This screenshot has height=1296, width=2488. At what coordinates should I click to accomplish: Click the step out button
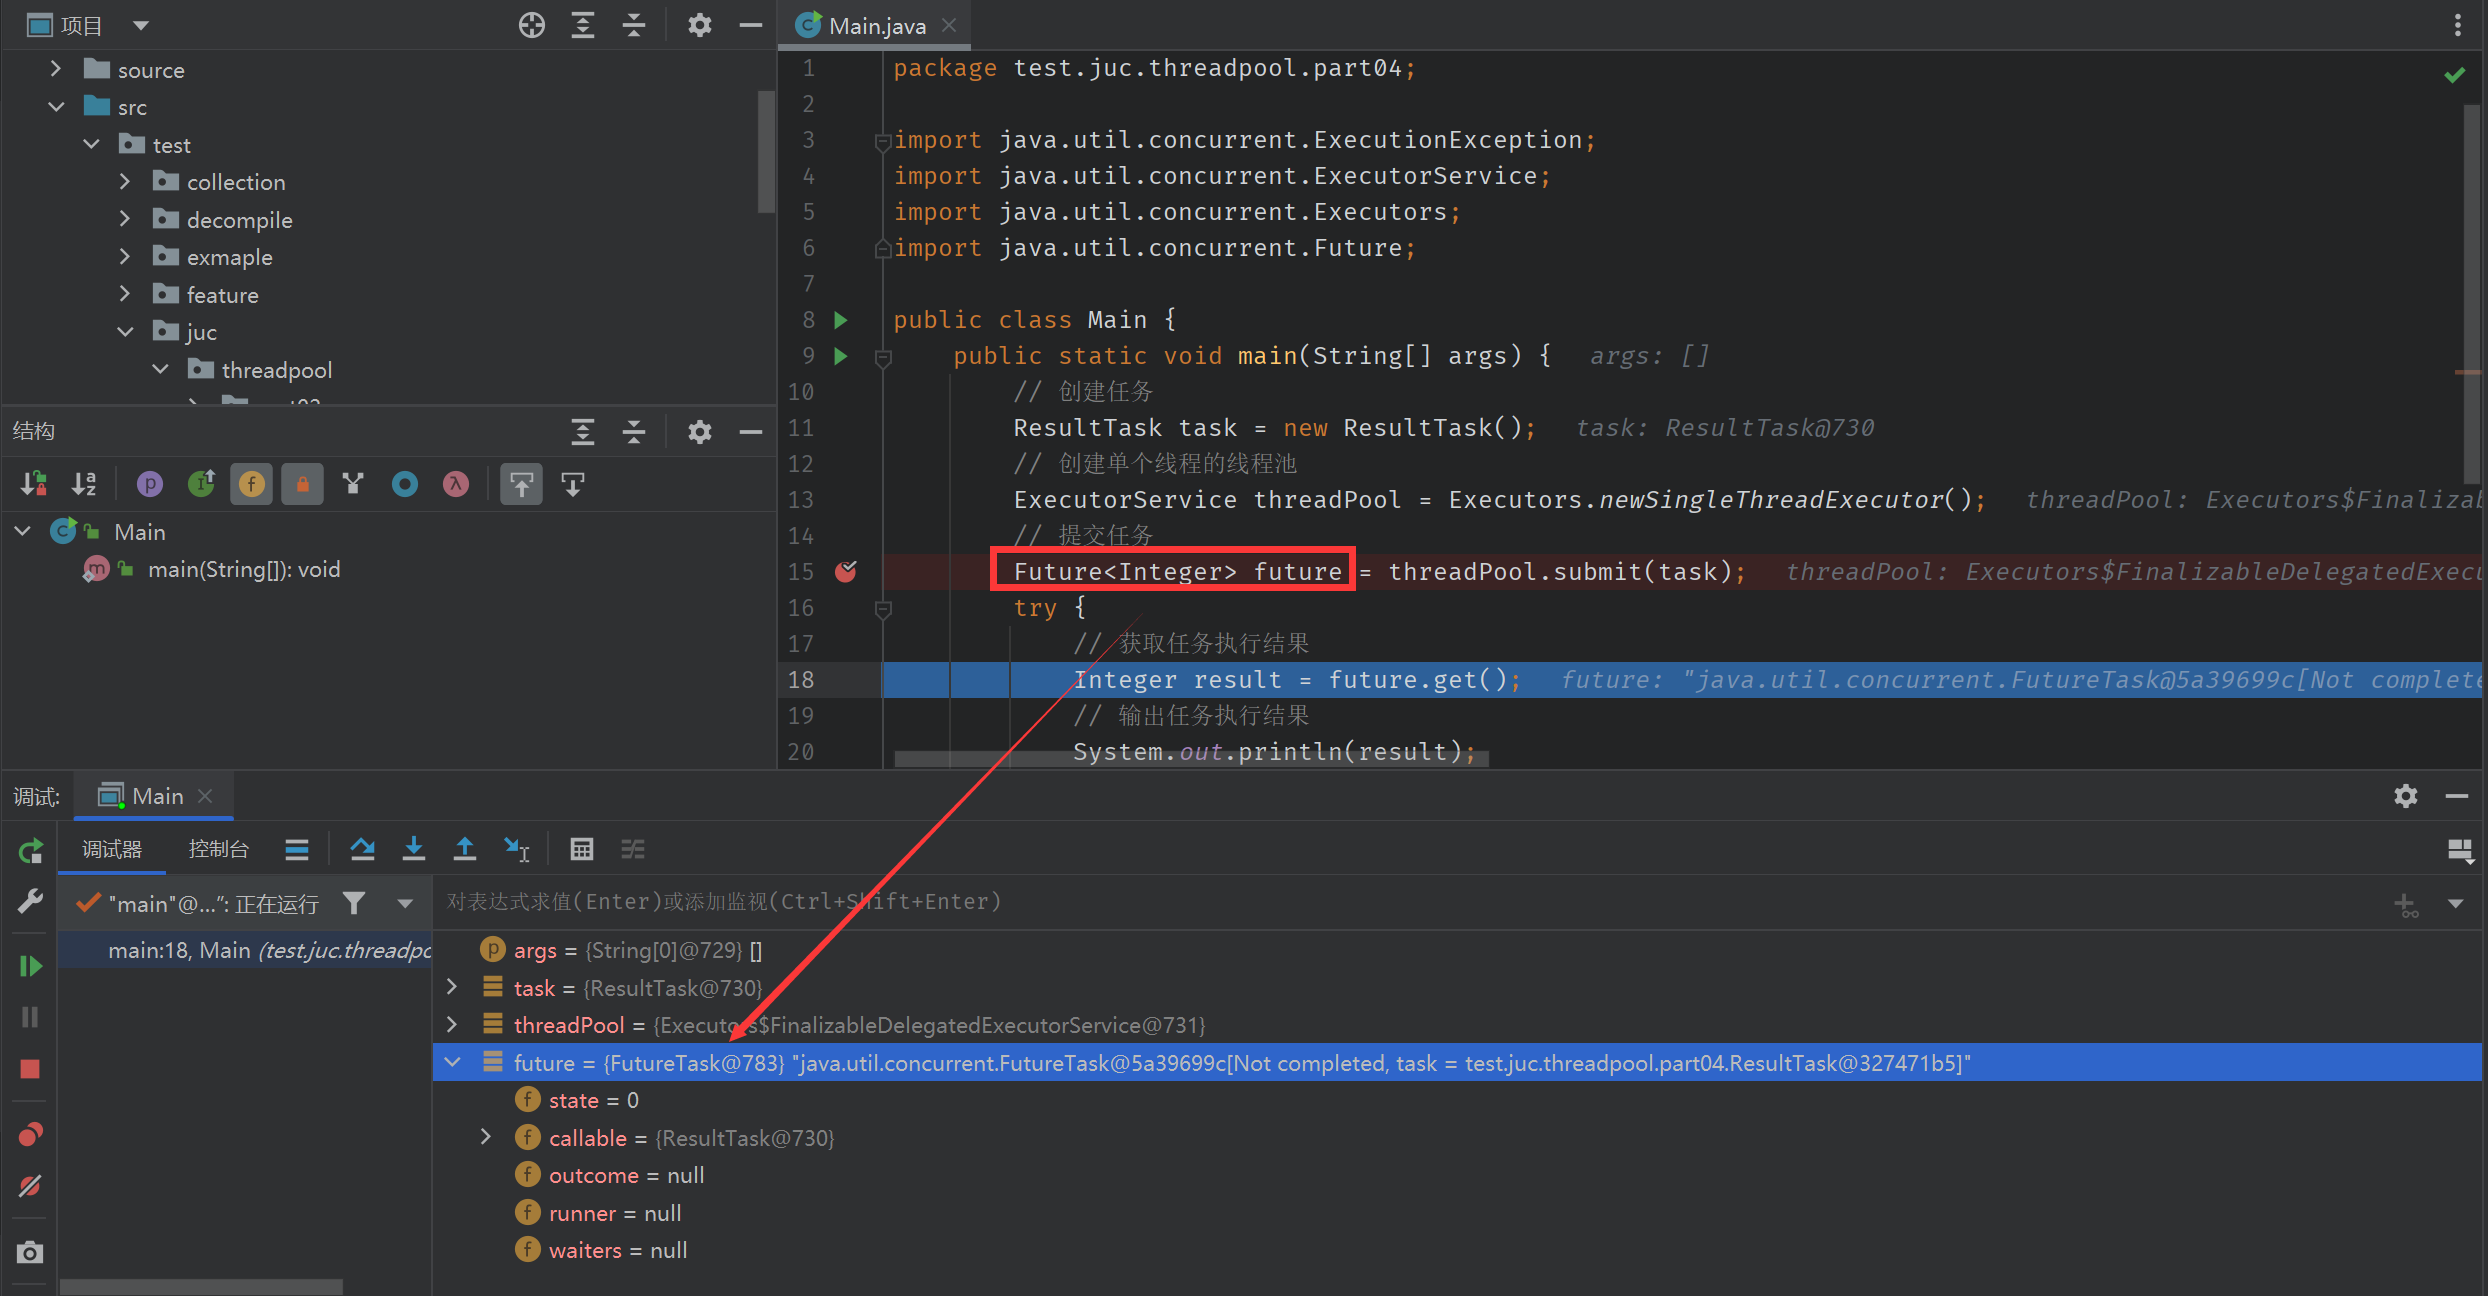(x=464, y=849)
